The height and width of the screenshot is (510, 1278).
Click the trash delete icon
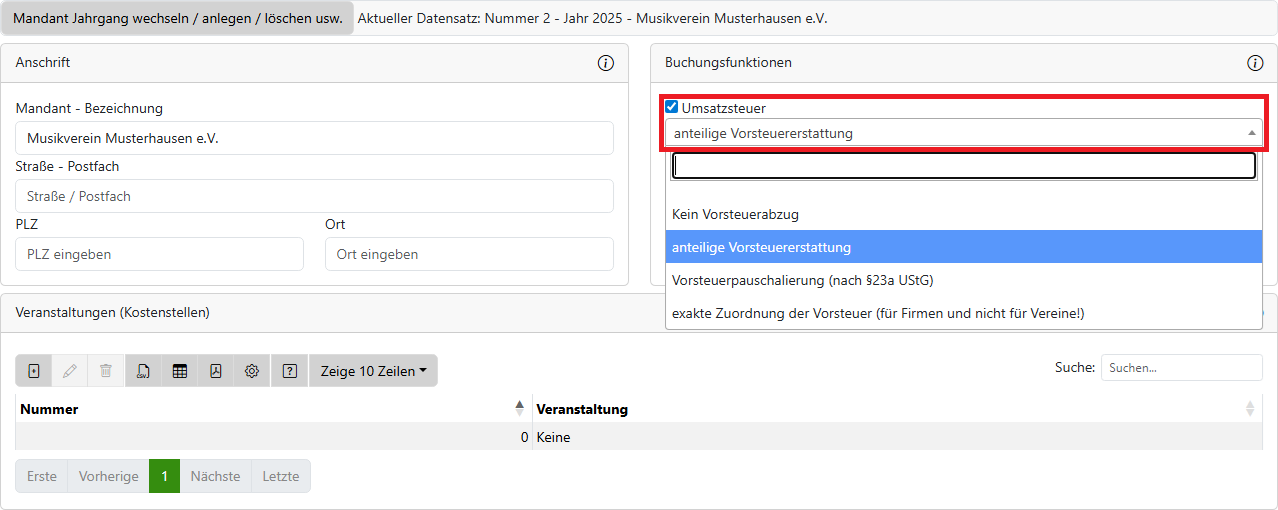tap(106, 371)
